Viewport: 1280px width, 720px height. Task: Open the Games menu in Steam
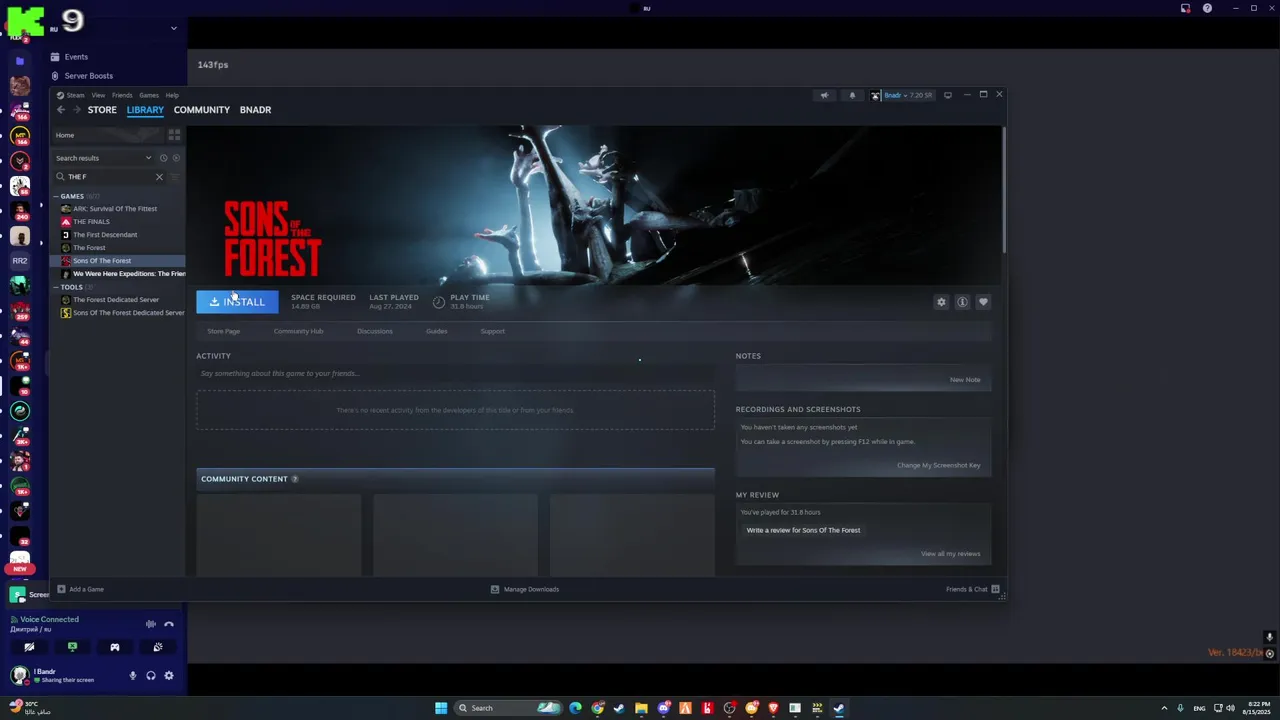click(x=148, y=95)
